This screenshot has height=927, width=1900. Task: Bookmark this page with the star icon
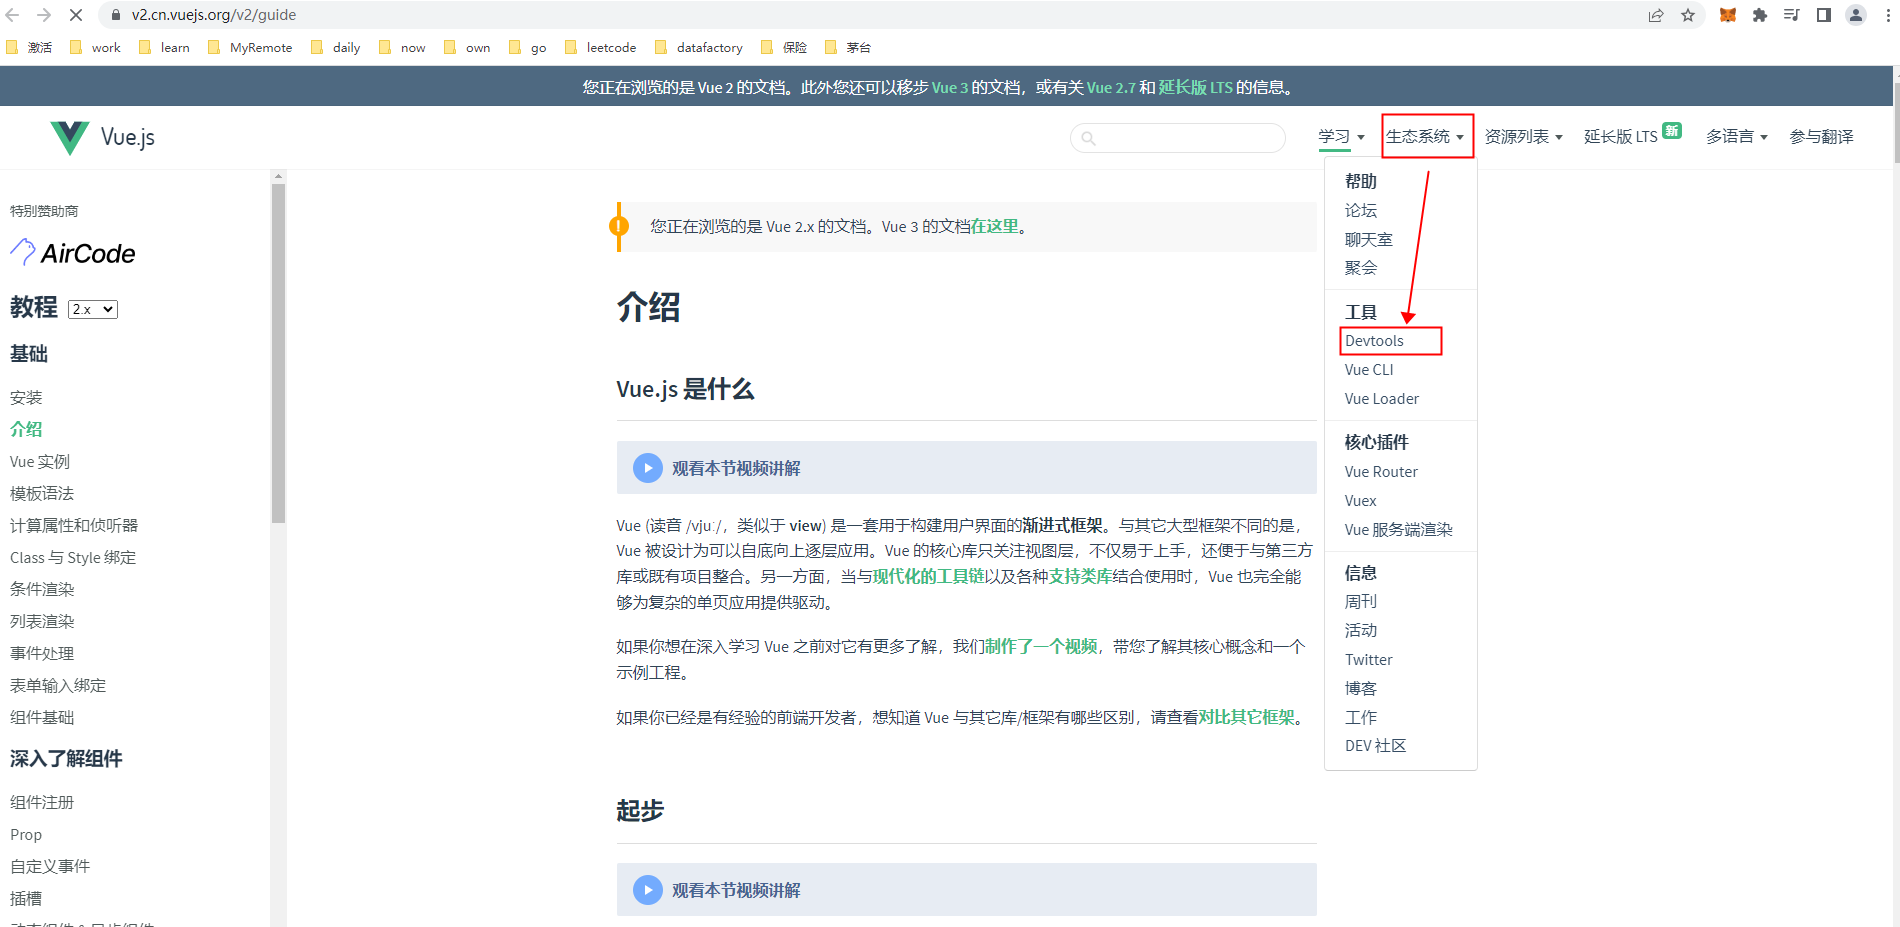1688,15
